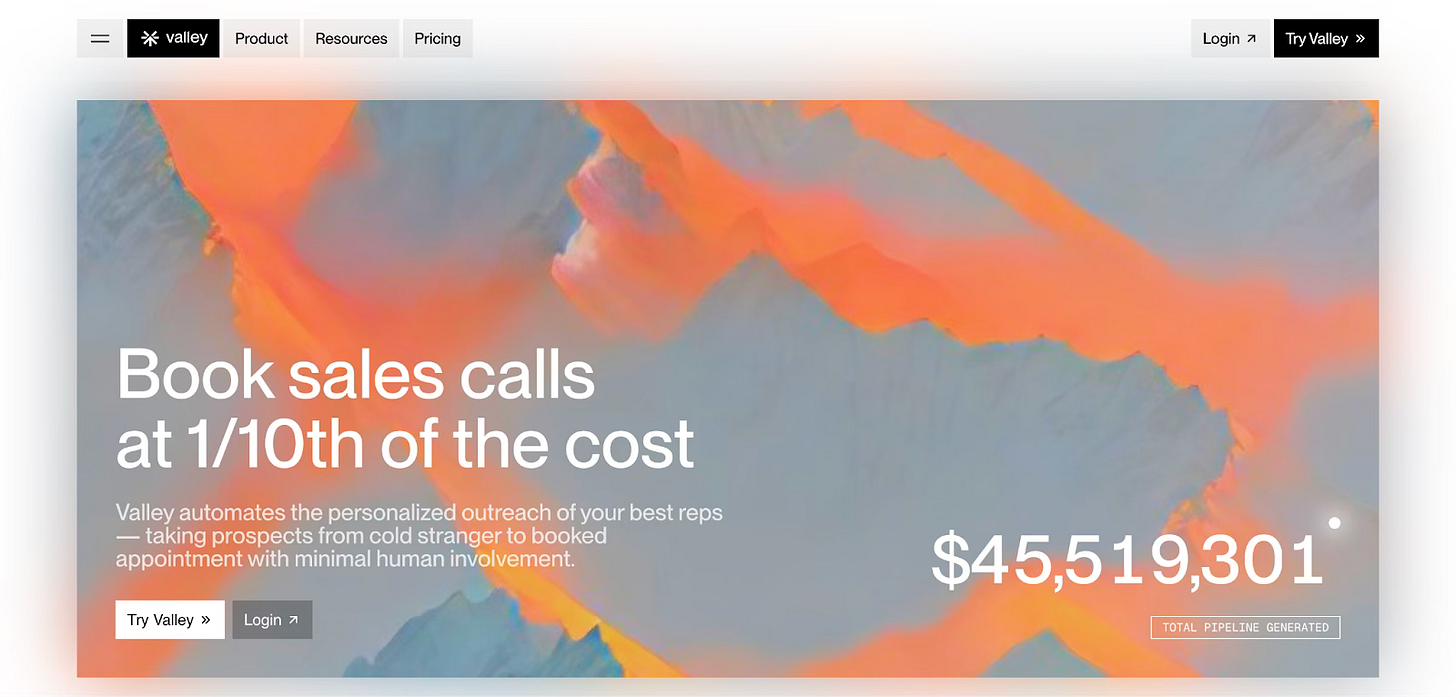Open the Resources menu
Viewport: 1456px width, 697px height.
point(351,38)
